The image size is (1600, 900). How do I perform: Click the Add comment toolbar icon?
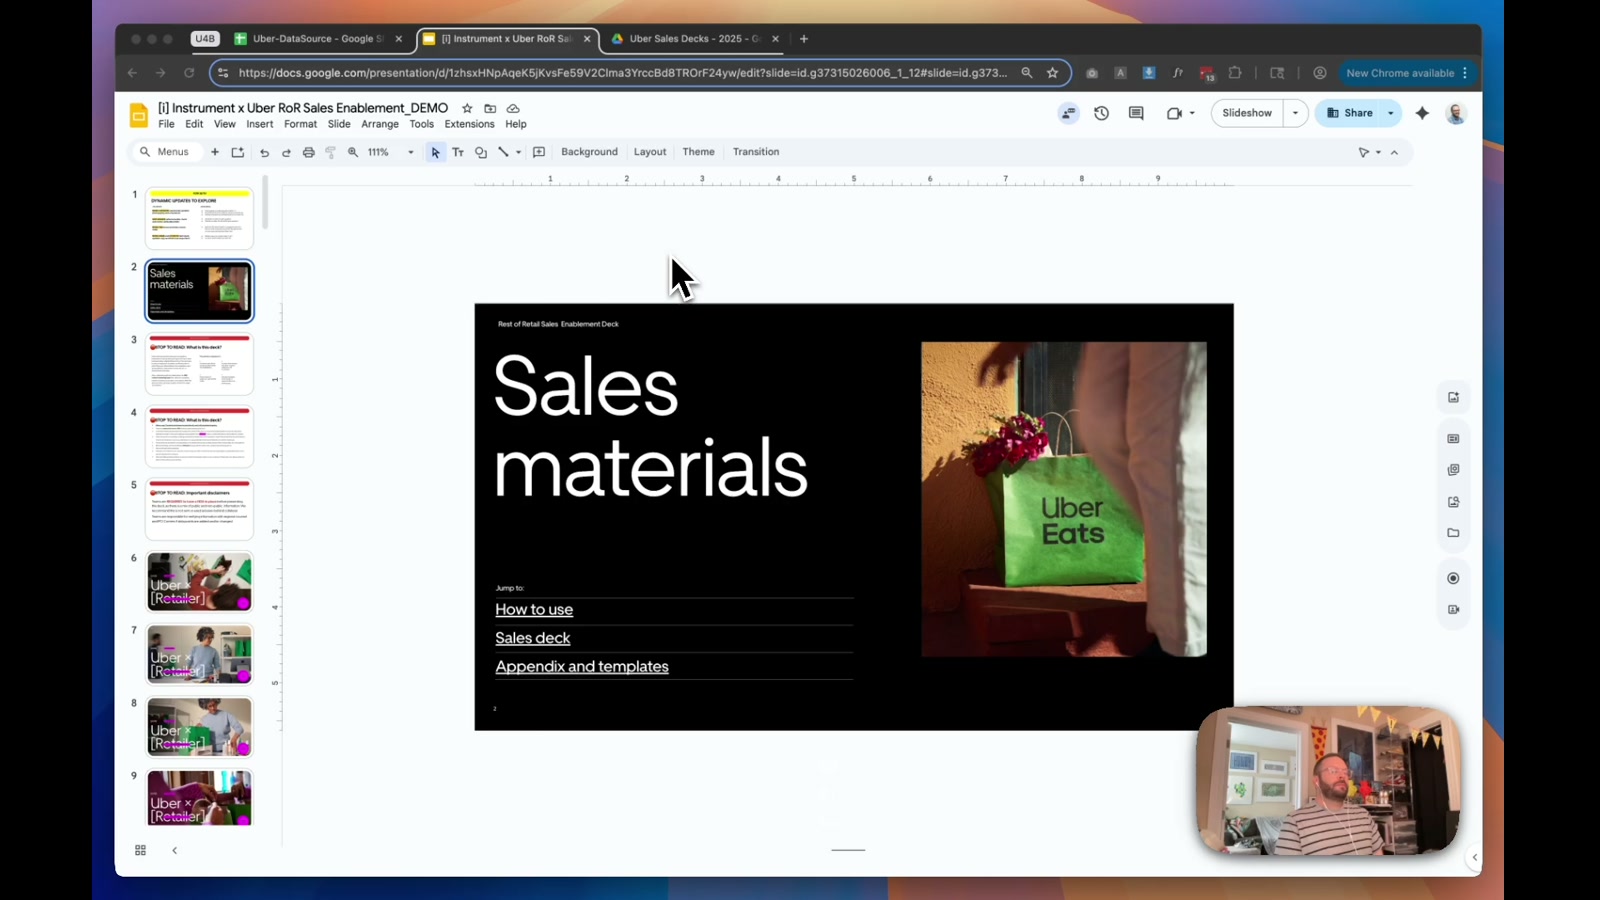[x=539, y=152]
